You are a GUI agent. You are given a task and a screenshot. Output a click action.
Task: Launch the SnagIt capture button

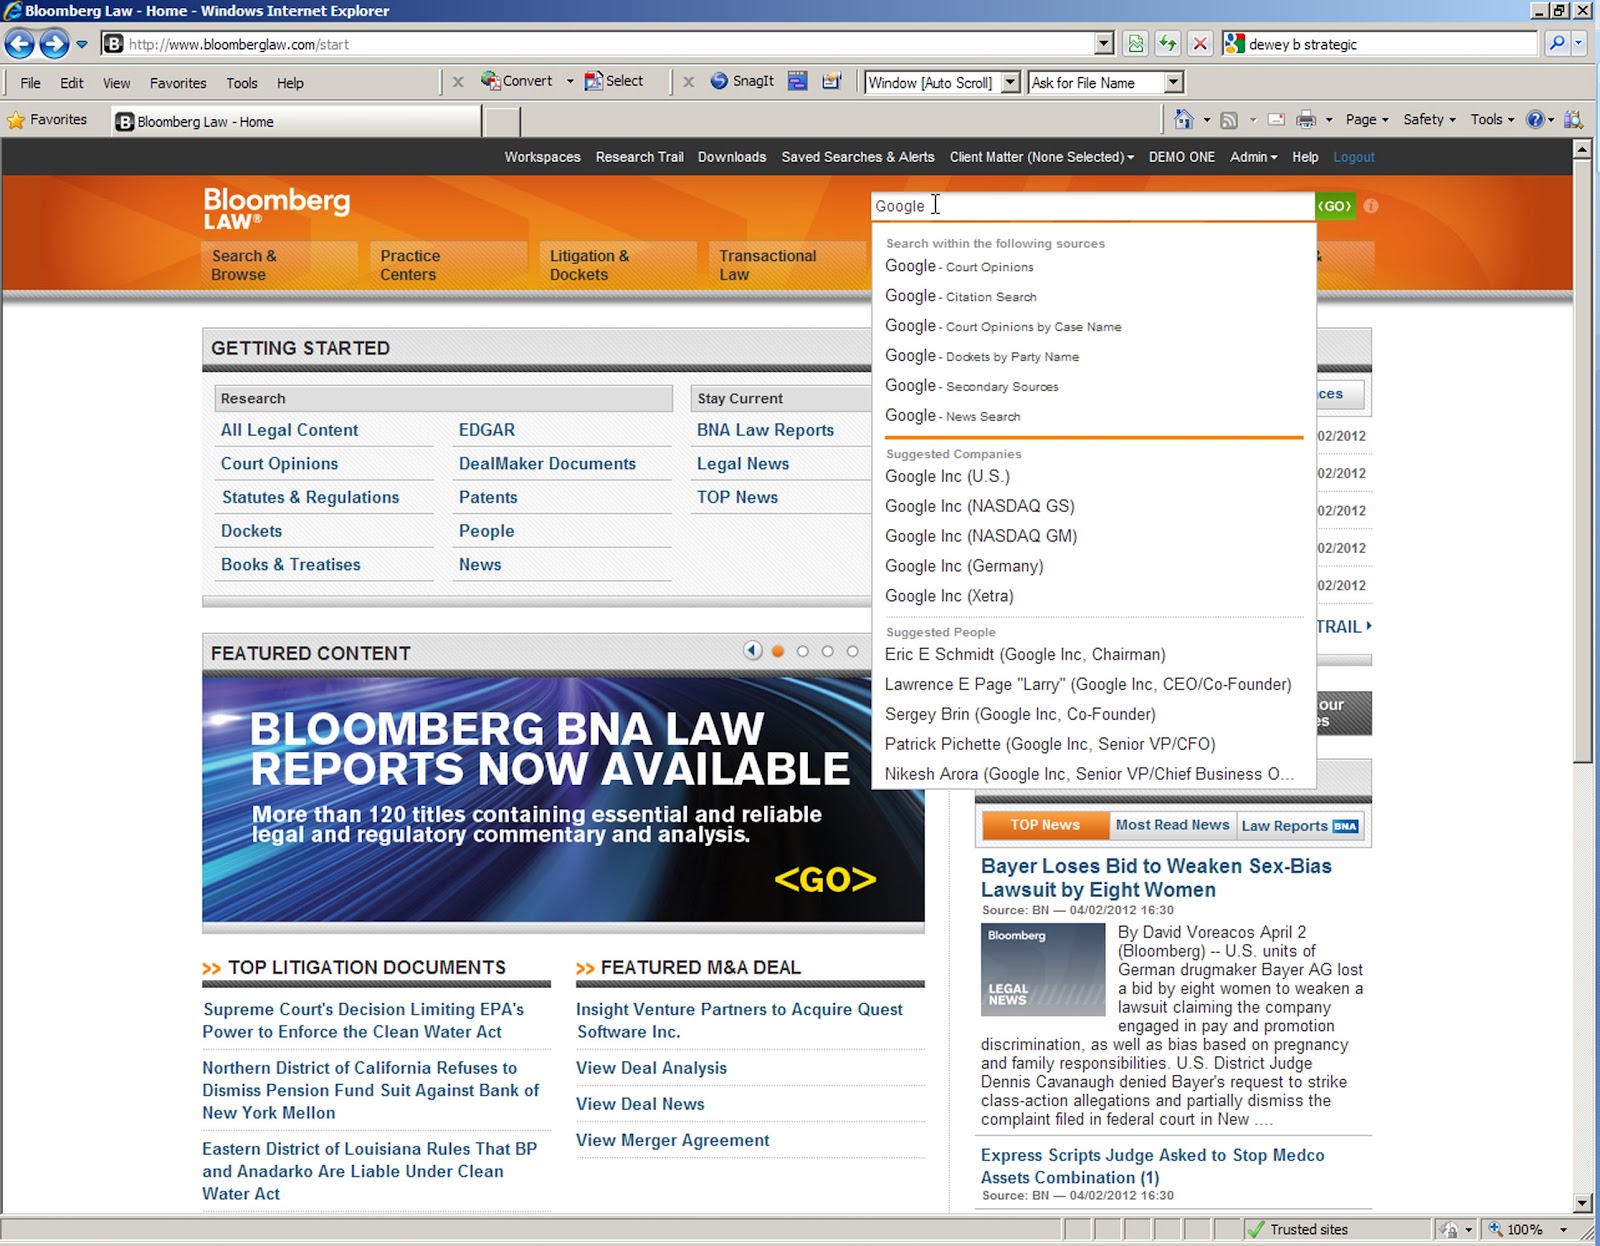pos(742,81)
